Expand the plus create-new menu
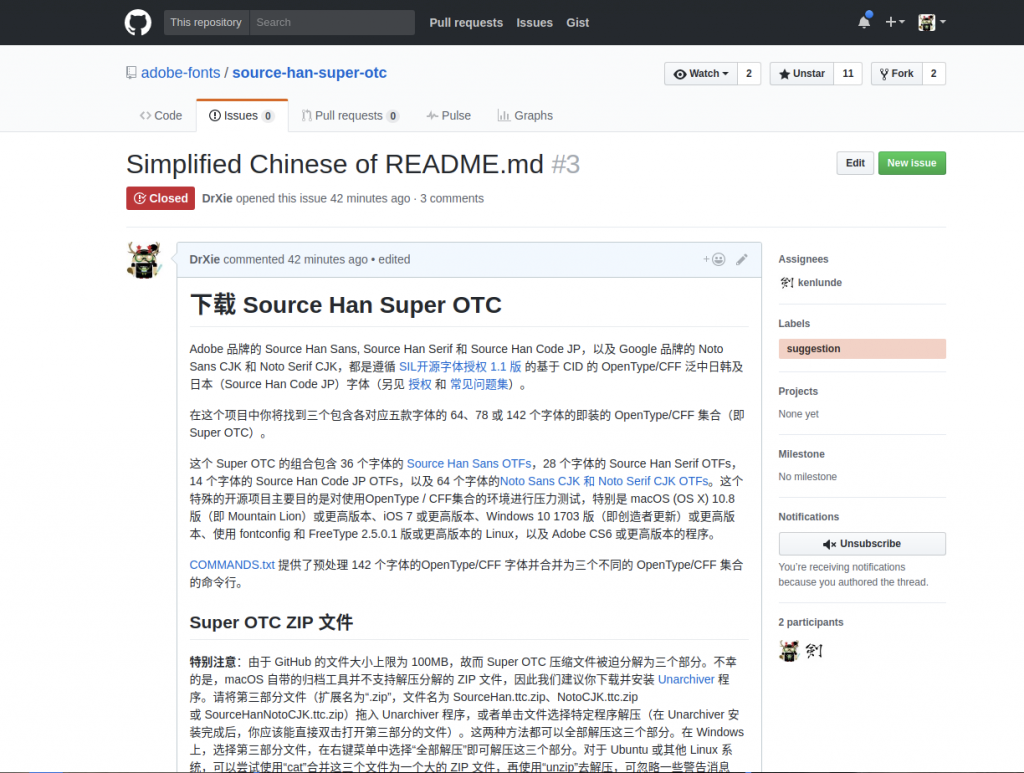 (894, 22)
